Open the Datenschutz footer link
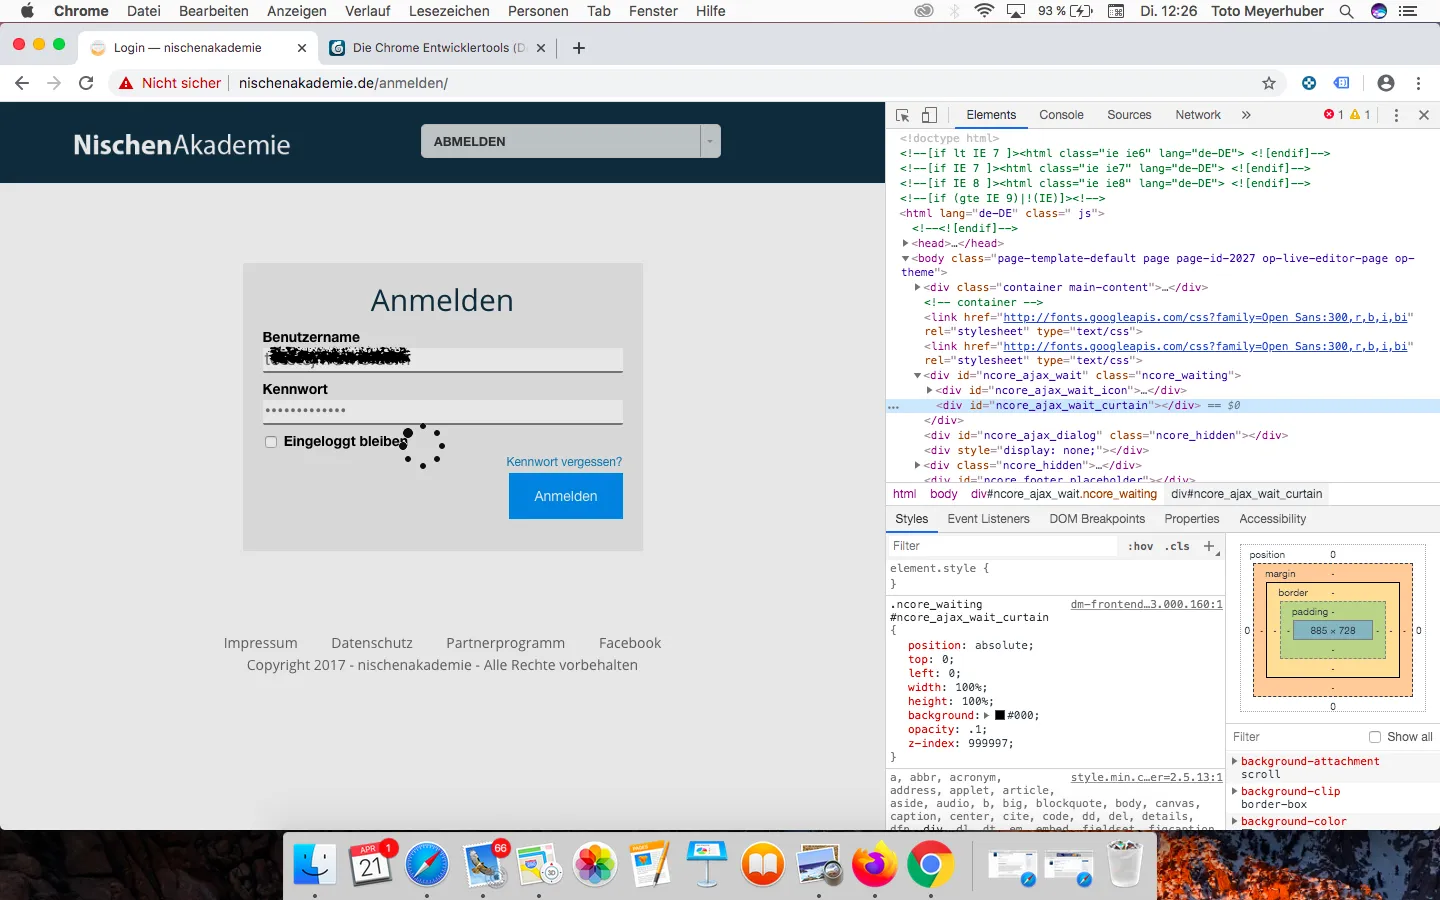Viewport: 1440px width, 900px height. click(x=372, y=643)
